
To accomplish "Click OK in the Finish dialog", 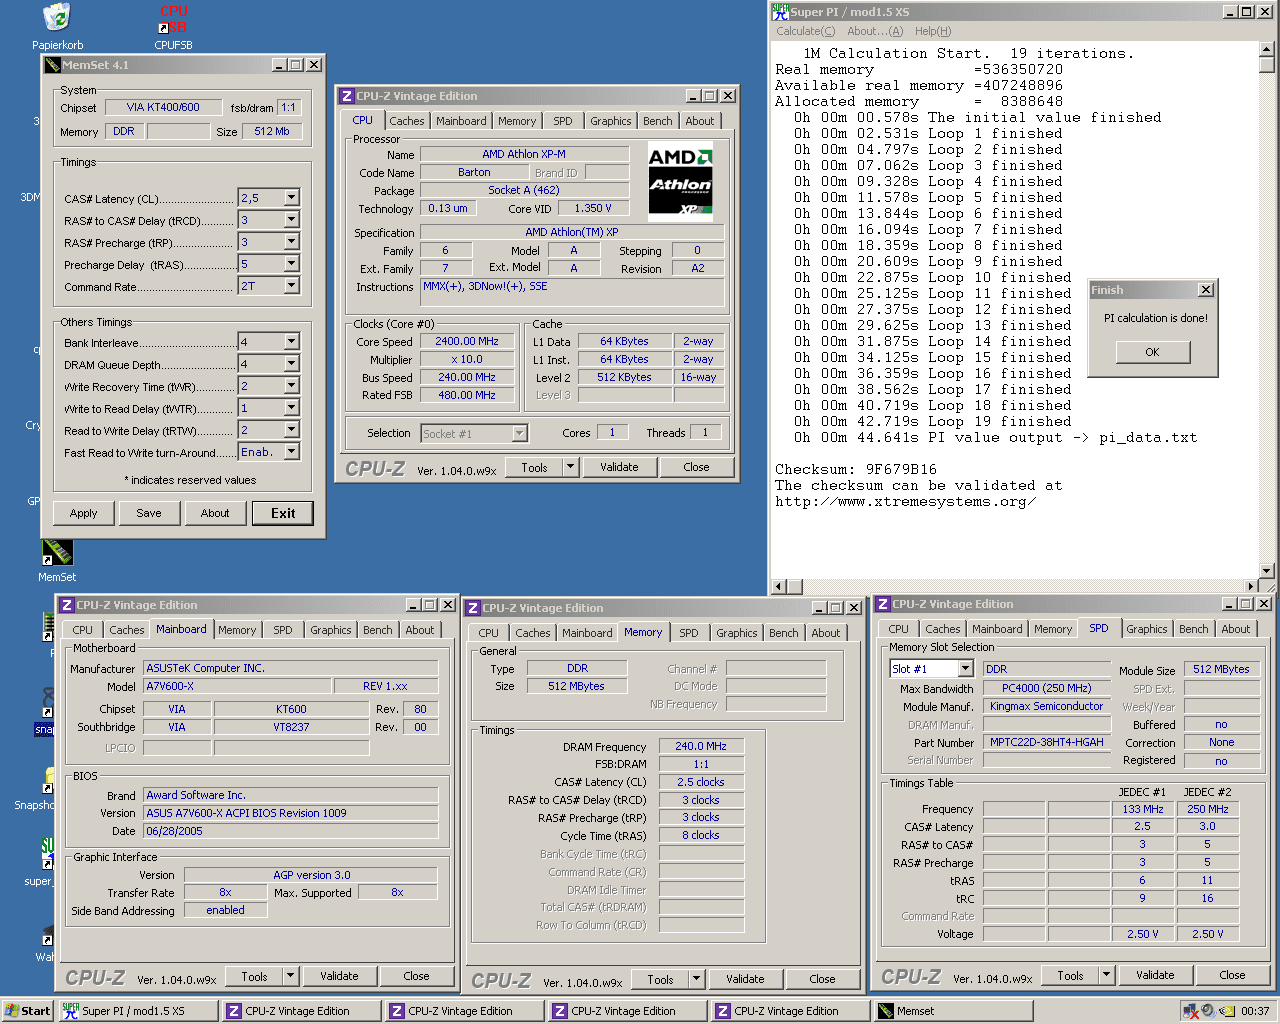I will coord(1153,352).
